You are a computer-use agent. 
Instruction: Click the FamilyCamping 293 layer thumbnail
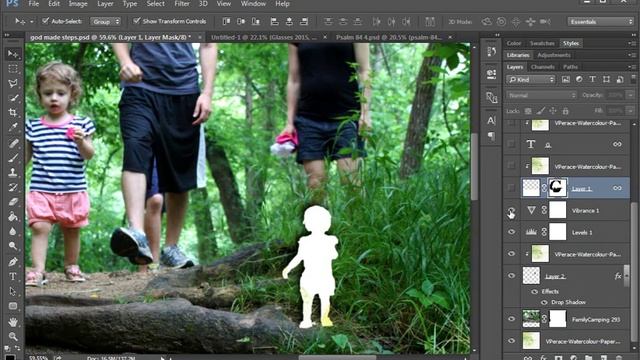531,319
